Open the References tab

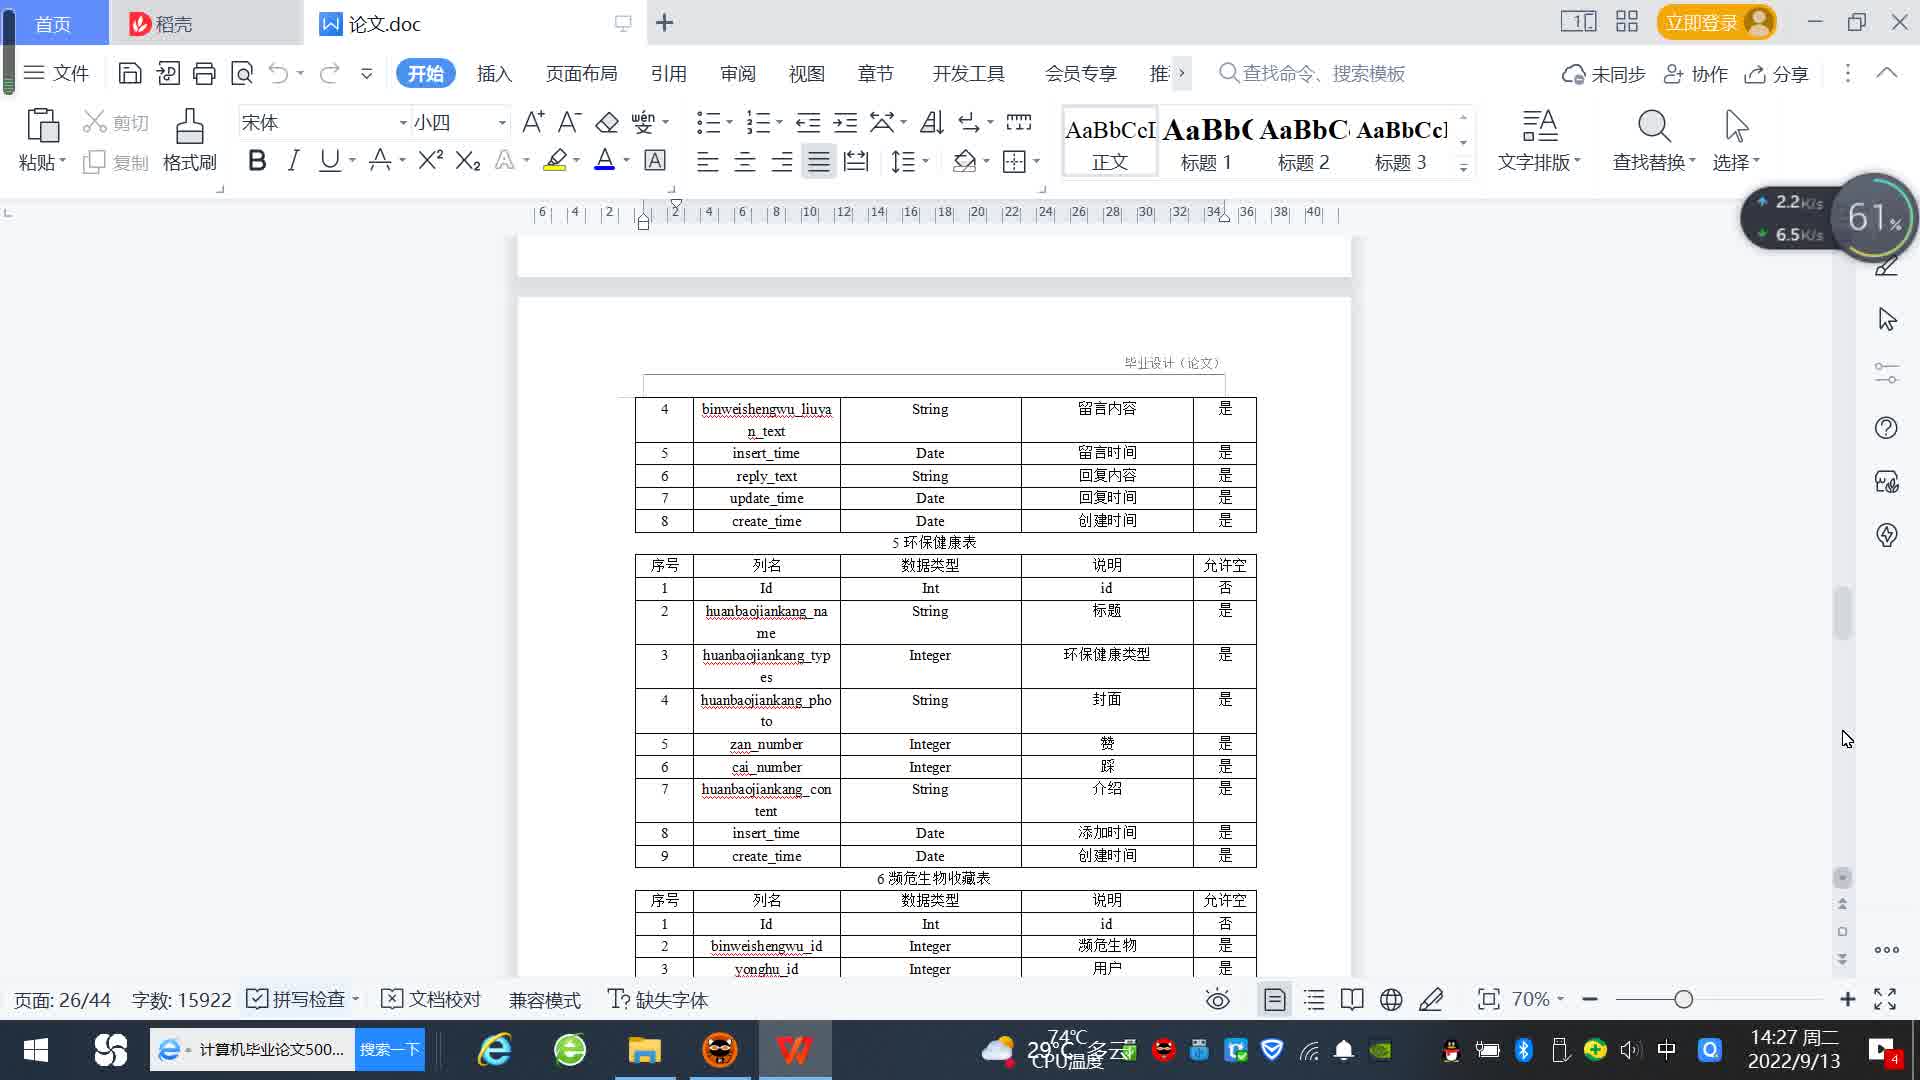coord(668,73)
